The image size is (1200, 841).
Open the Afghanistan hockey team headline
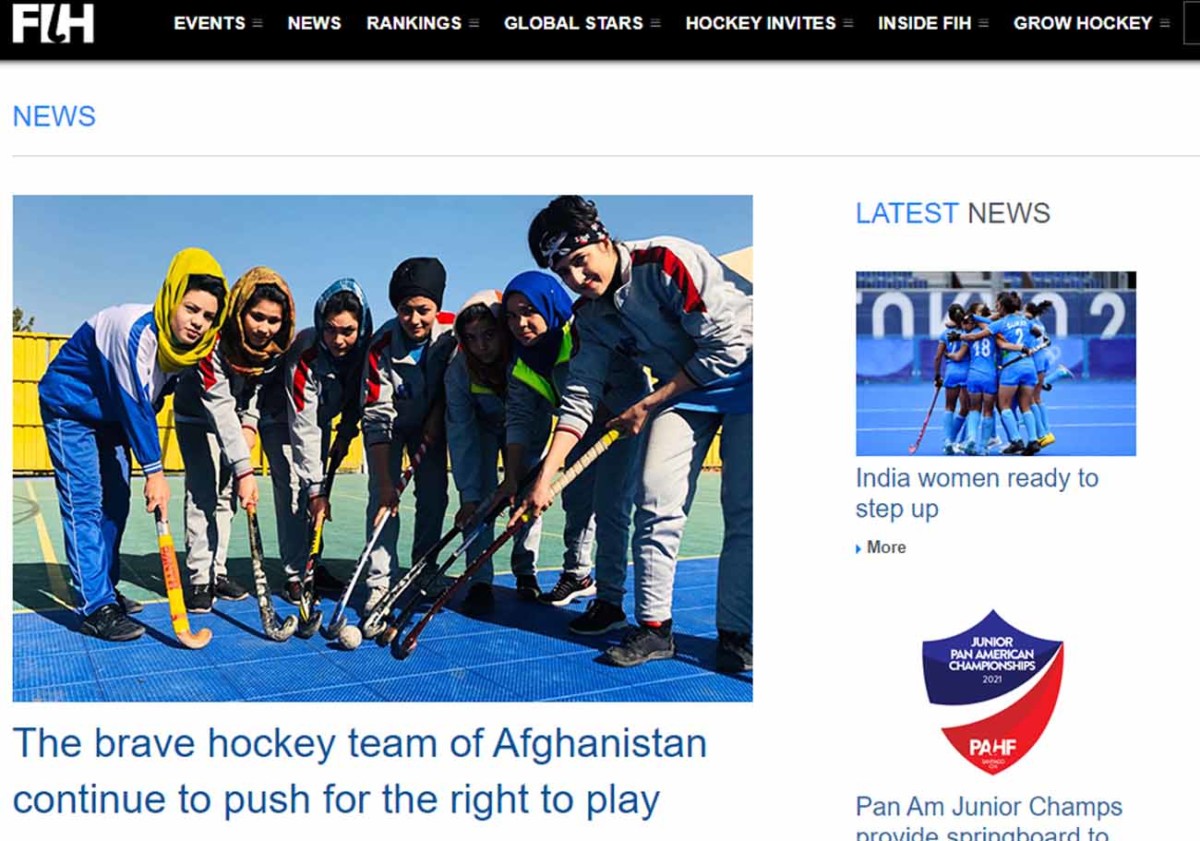coord(360,772)
